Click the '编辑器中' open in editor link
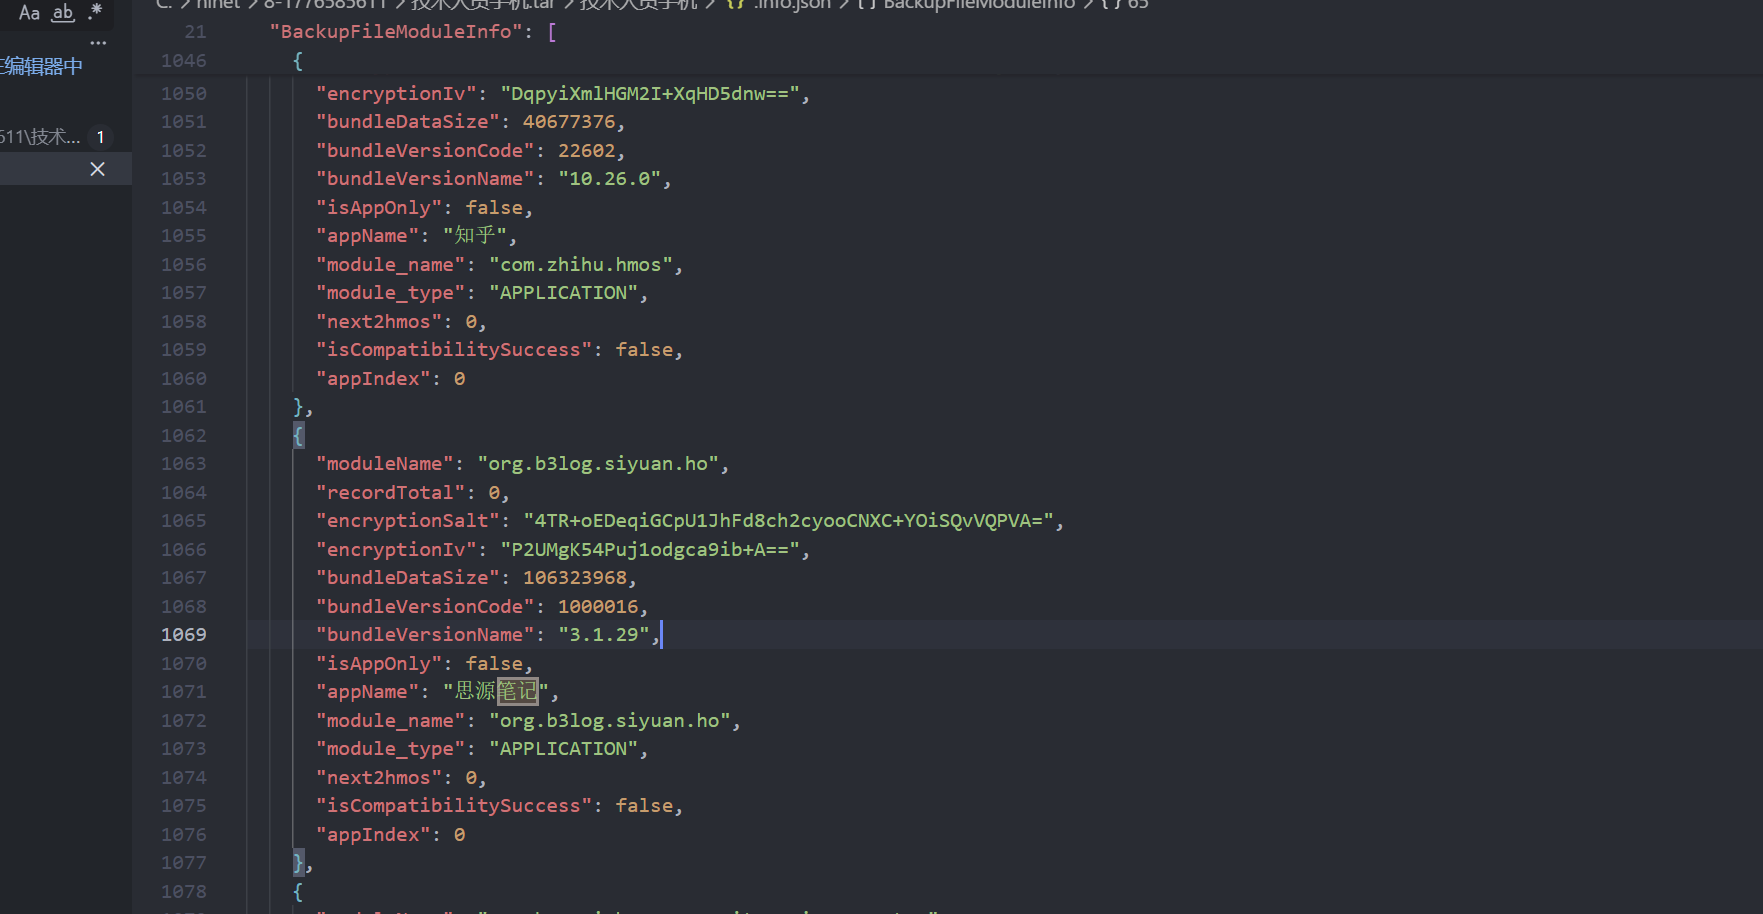This screenshot has width=1763, height=914. (41, 66)
